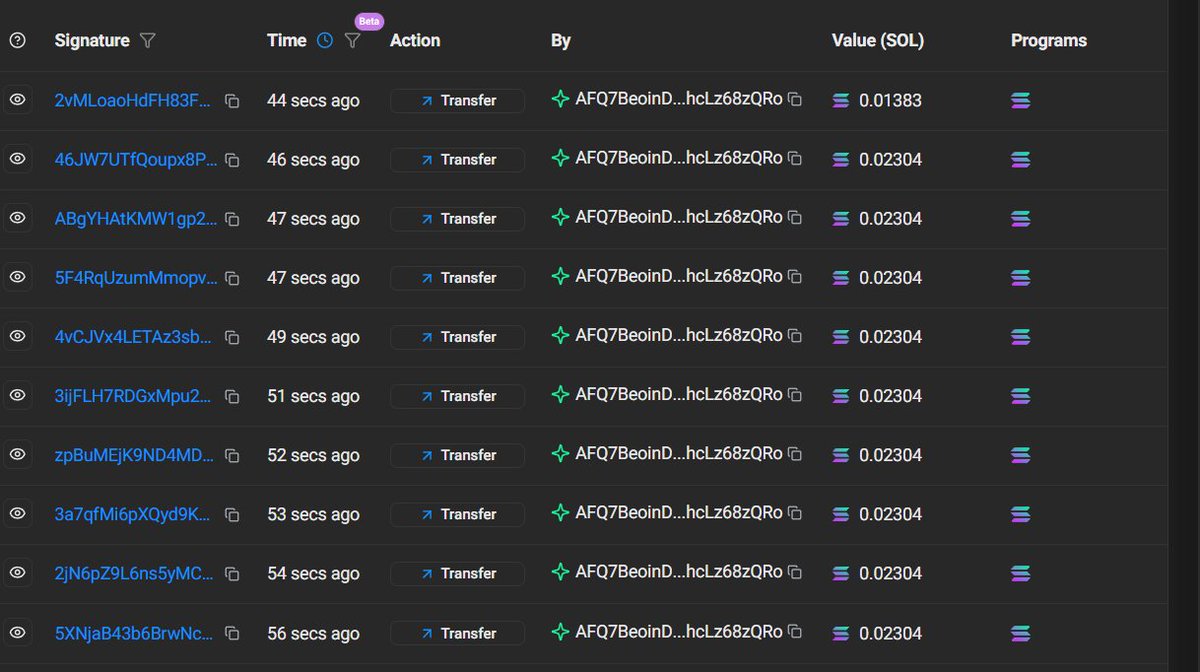Open transaction 46JW7UTfQoupx8P signature link
The image size is (1200, 672).
(136, 160)
